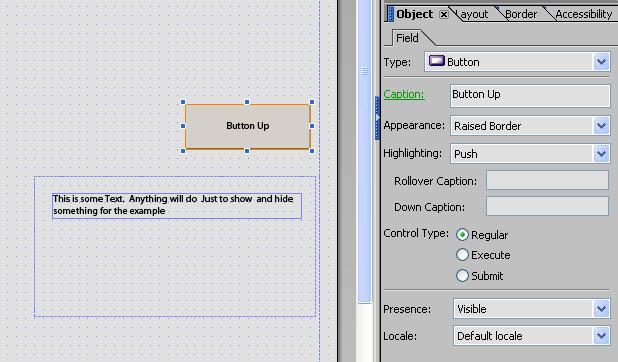Open the Type dropdown
The image size is (618, 362).
pos(601,62)
